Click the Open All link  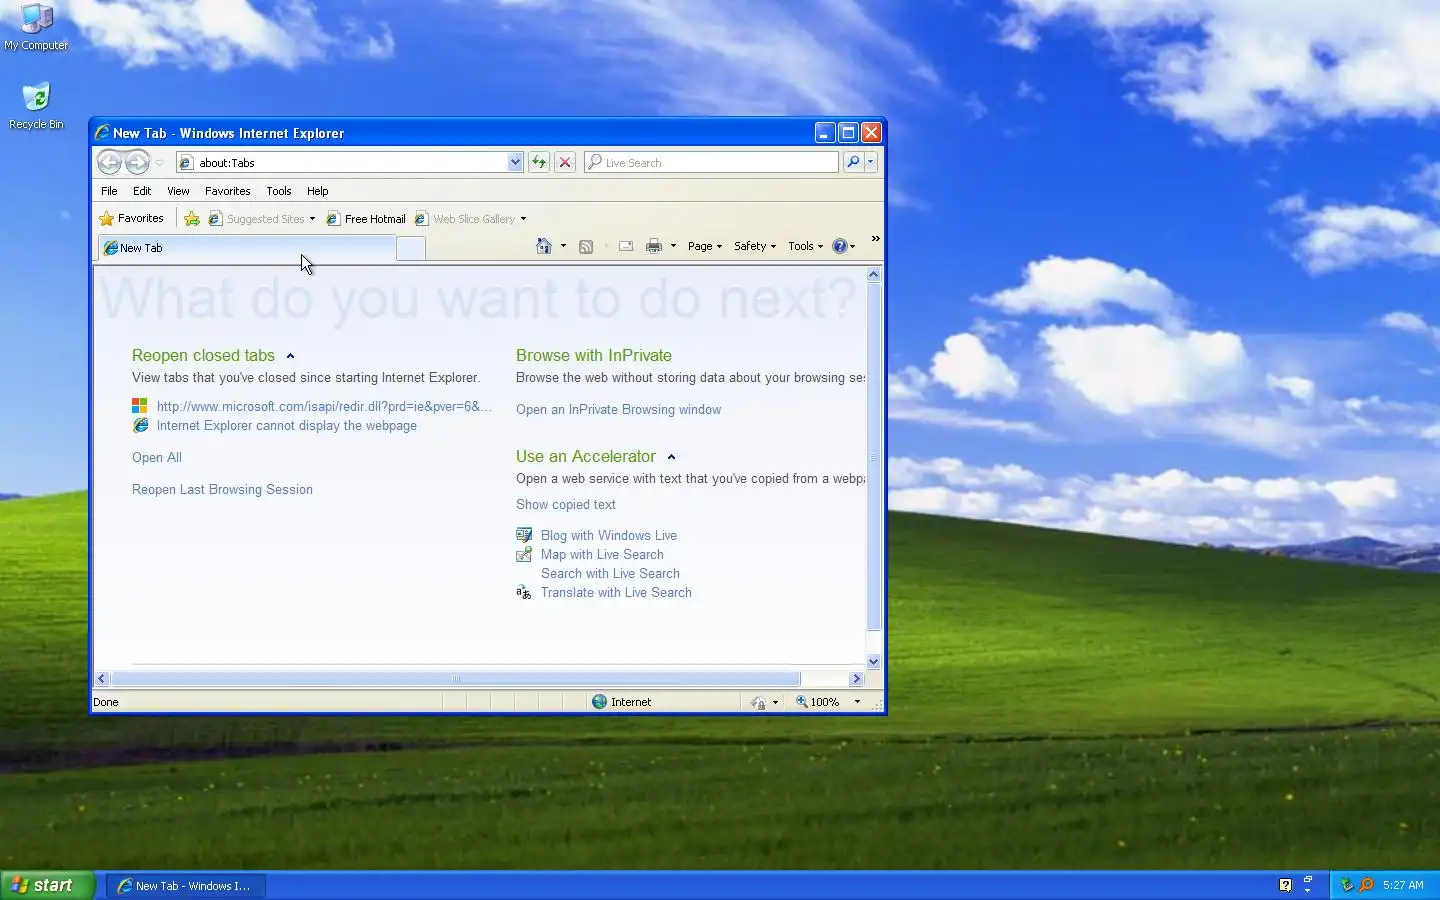point(157,457)
